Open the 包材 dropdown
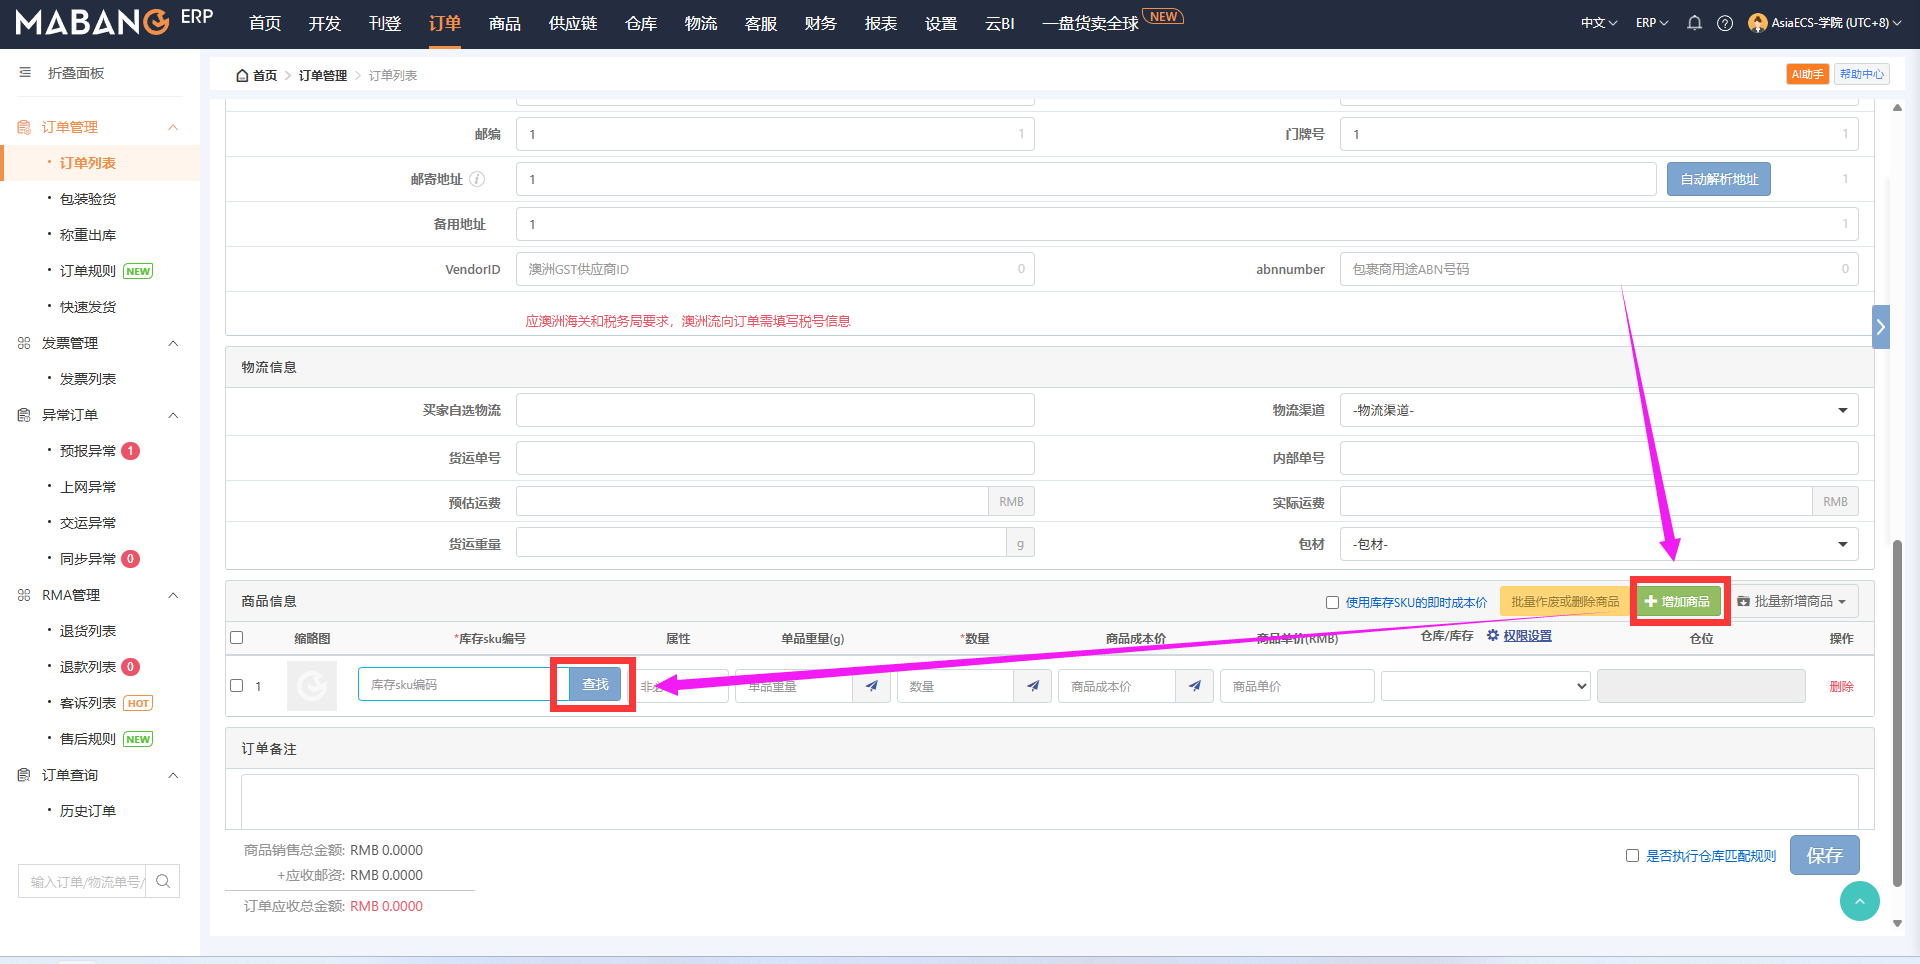1920x964 pixels. [x=1598, y=544]
